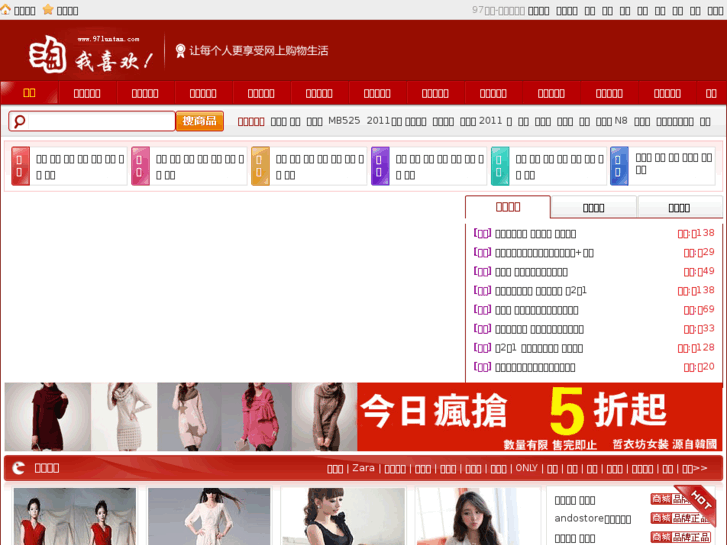The height and width of the screenshot is (545, 727).
Task: Open the product photo of model in black top
Action: point(343,516)
